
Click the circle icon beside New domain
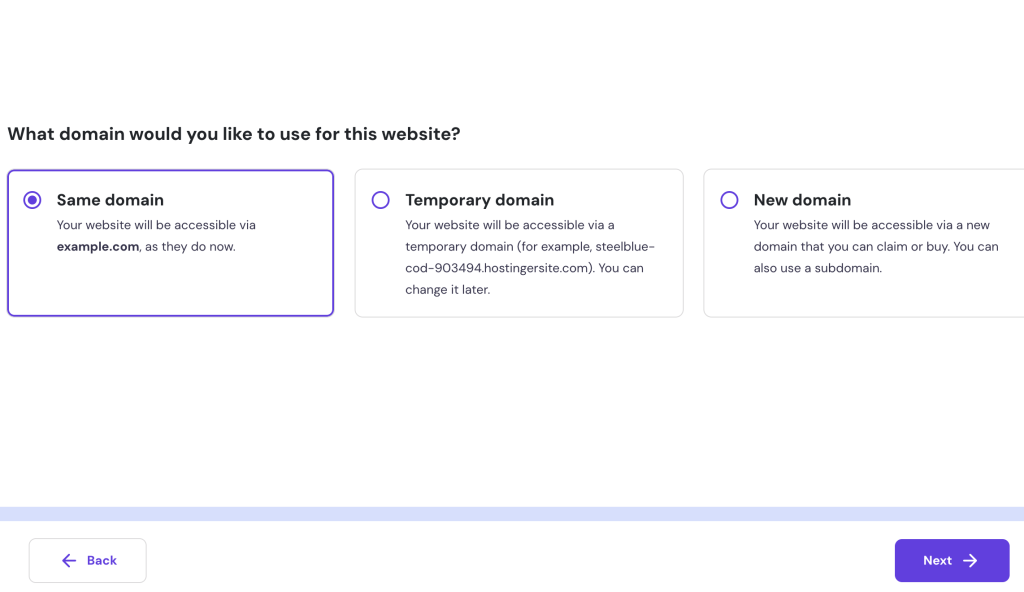pos(729,200)
